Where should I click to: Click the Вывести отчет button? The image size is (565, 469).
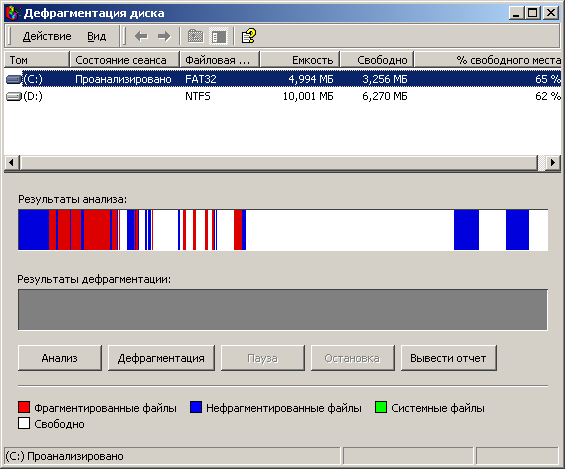tap(448, 358)
